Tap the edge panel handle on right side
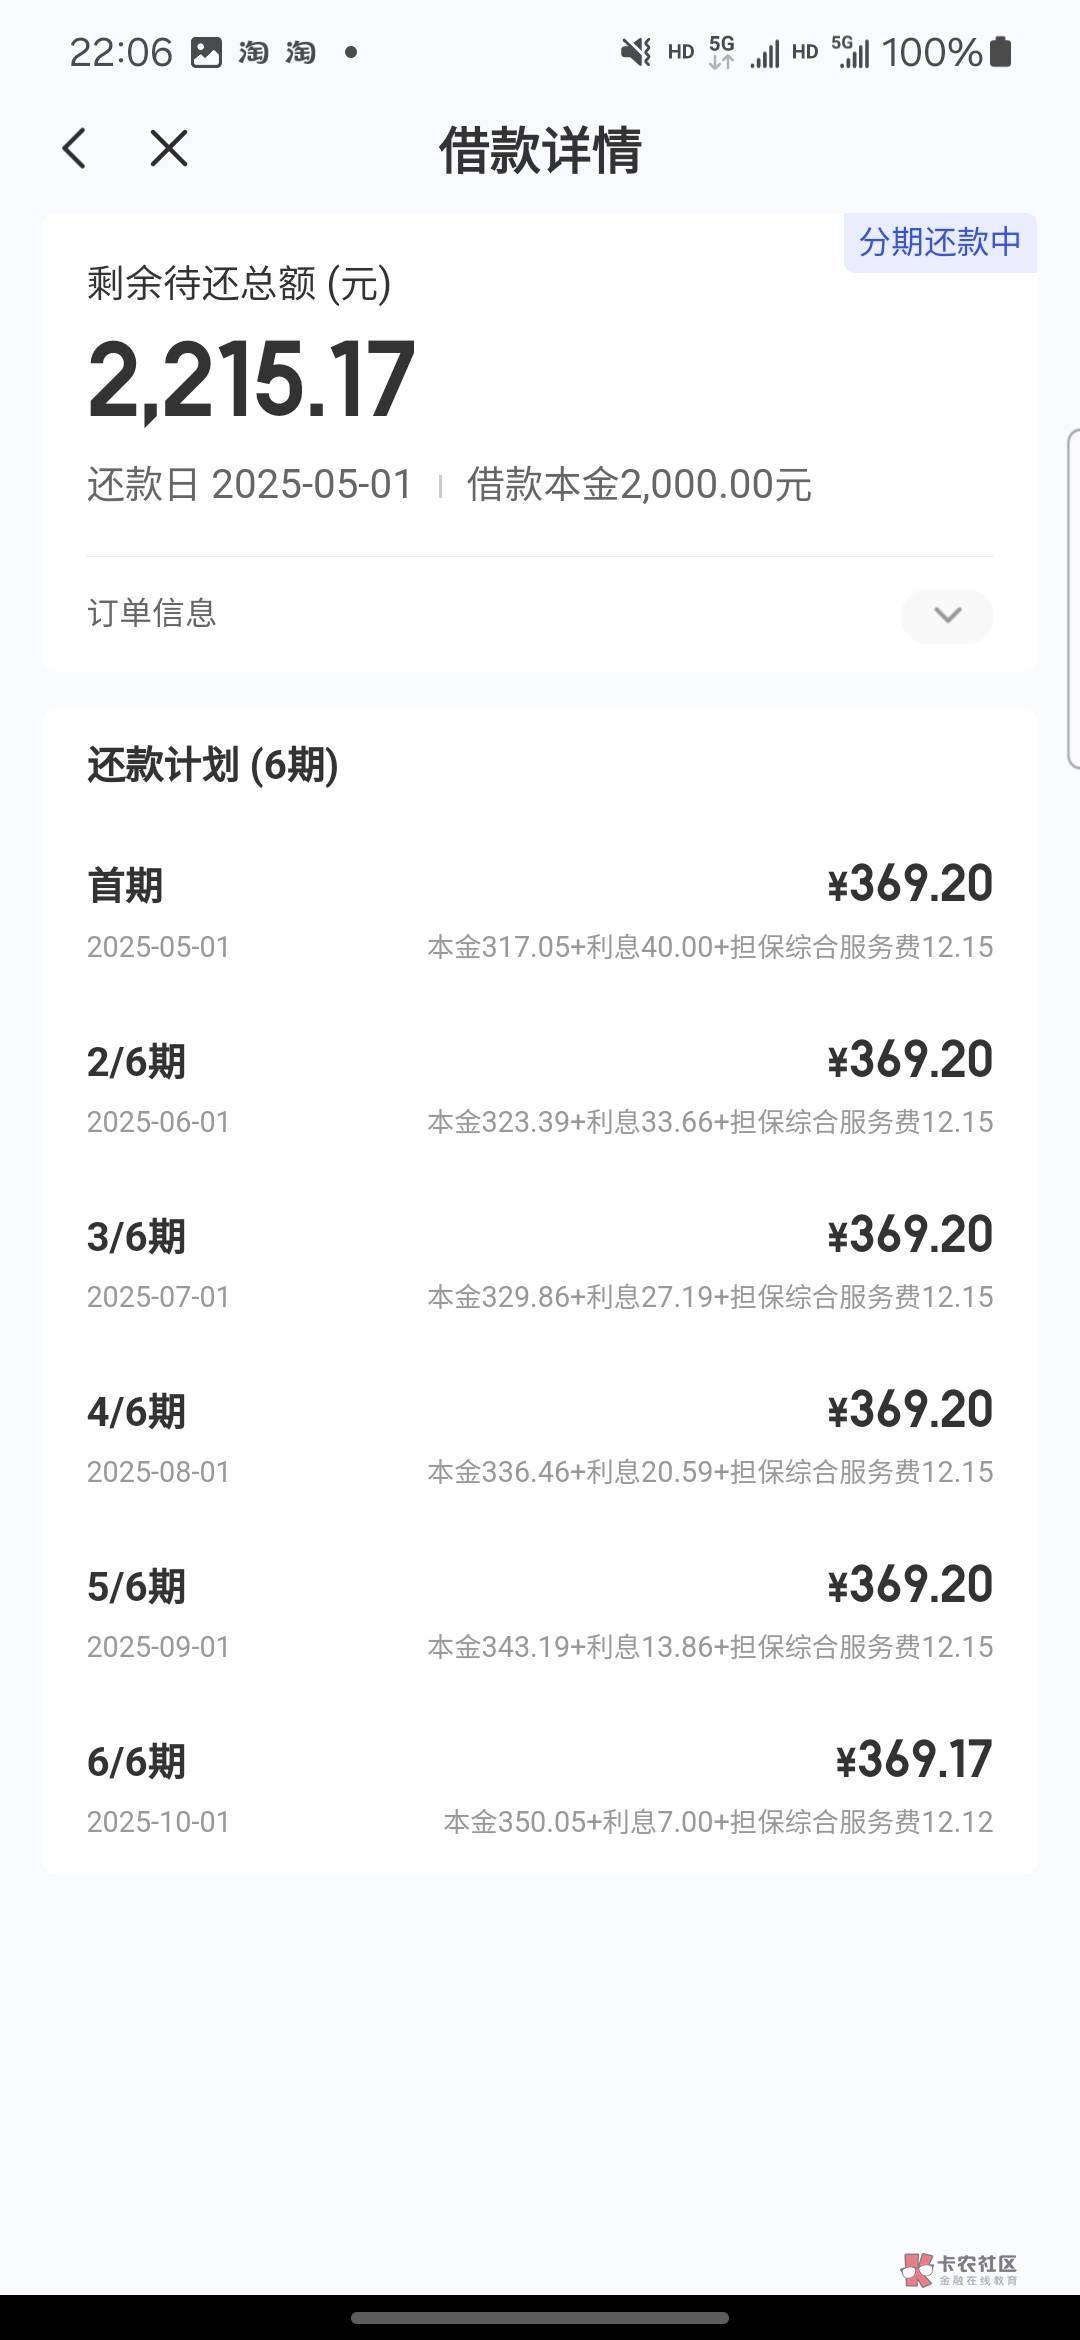Screen dimensions: 1080x2340 1073,598
